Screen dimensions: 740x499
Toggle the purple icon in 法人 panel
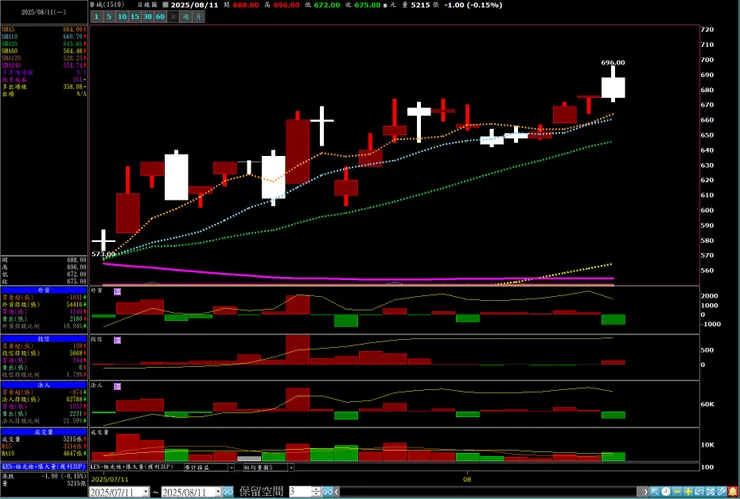pyautogui.click(x=118, y=386)
